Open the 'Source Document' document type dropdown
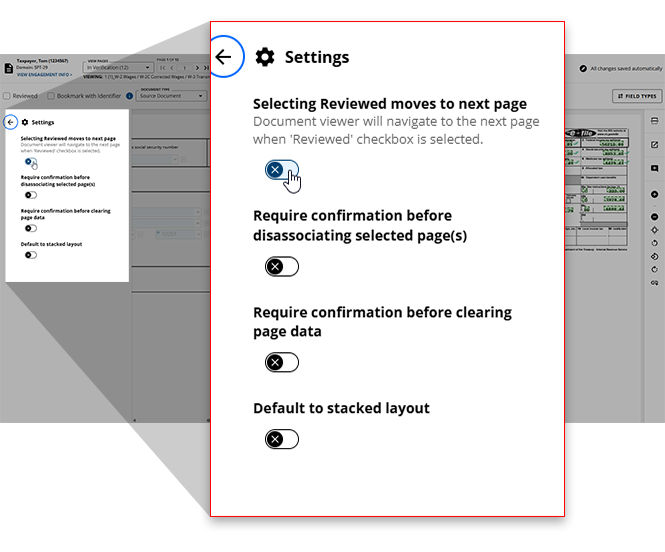 tap(171, 96)
